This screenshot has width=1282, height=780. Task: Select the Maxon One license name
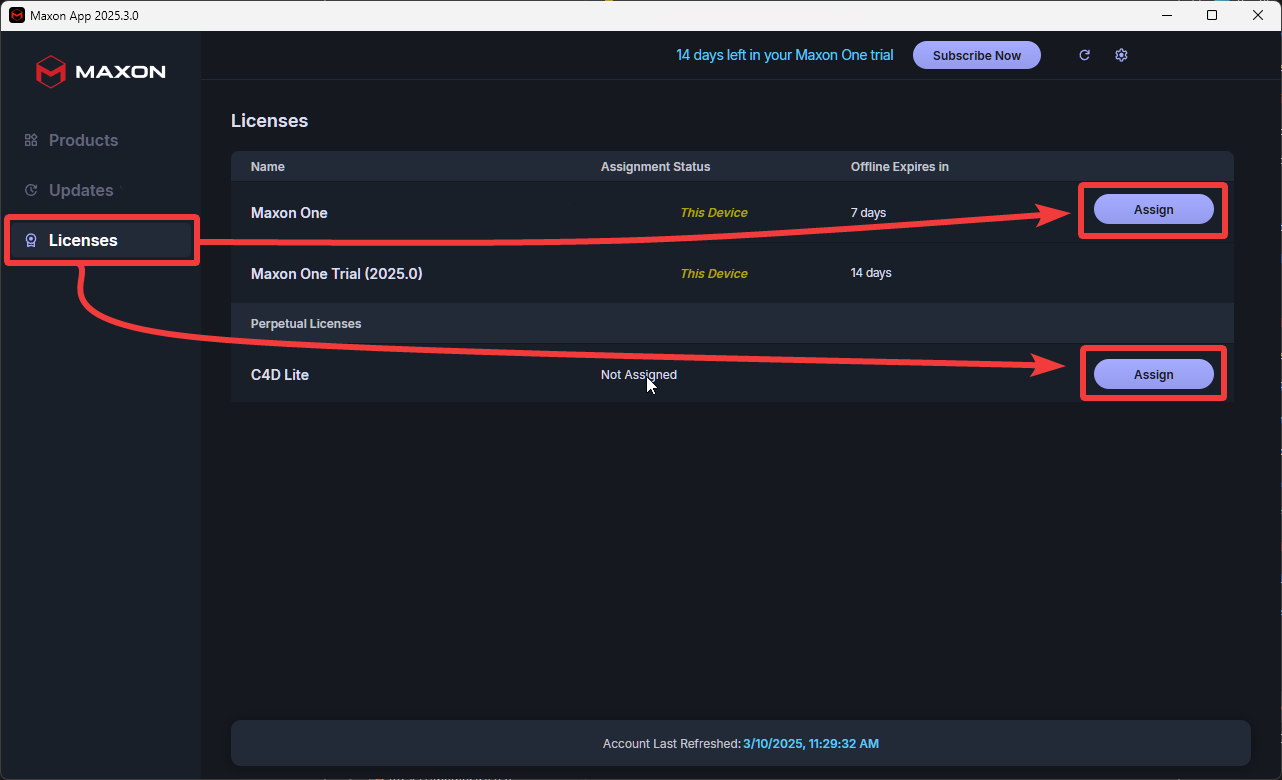point(289,212)
